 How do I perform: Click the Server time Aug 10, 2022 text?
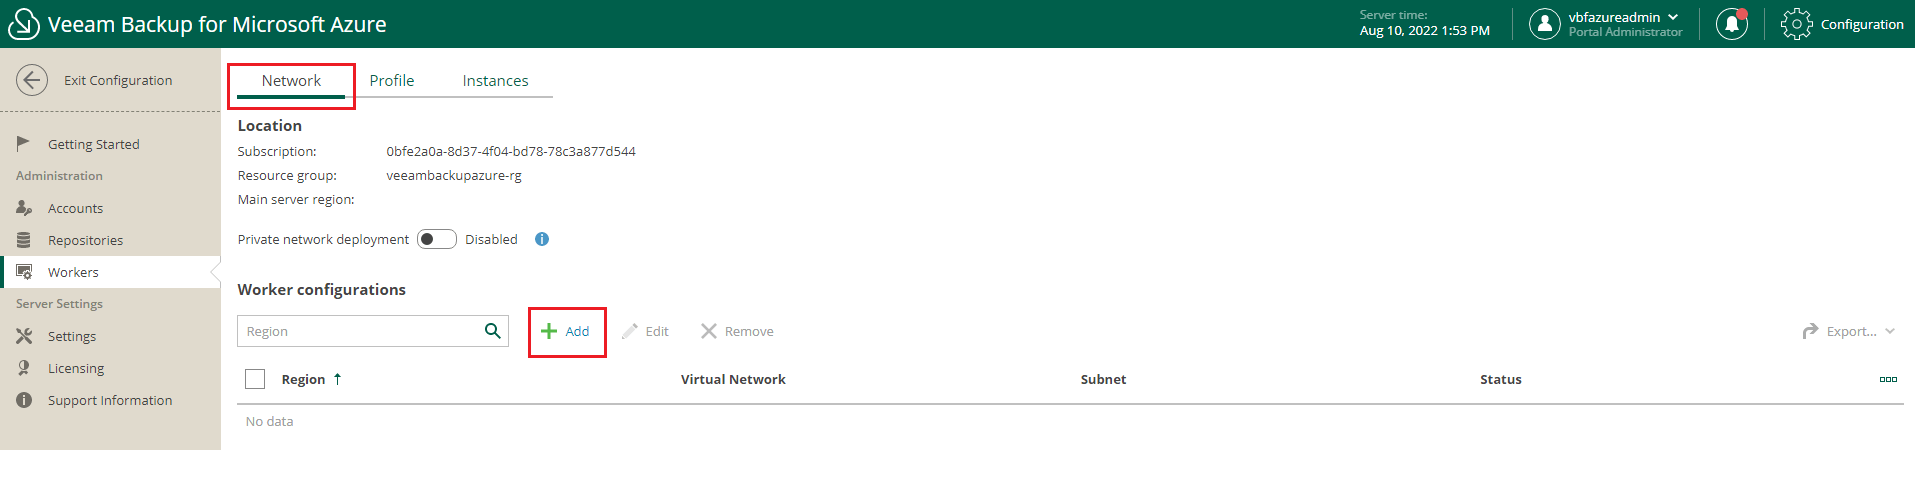coord(1425,30)
